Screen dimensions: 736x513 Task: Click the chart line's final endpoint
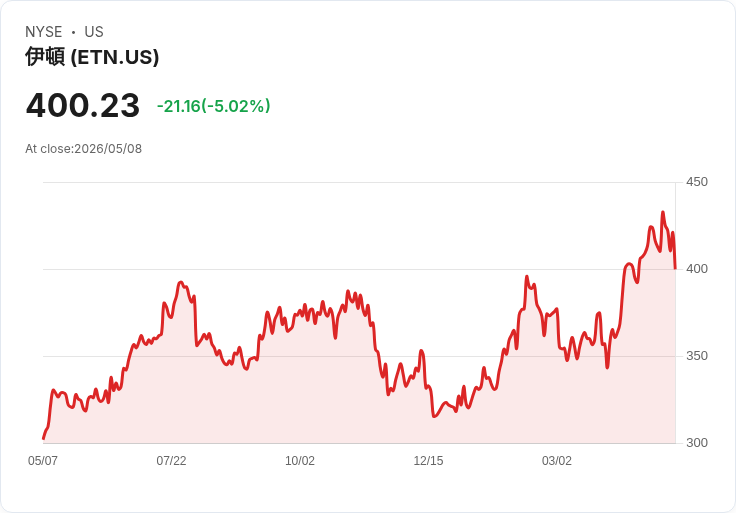tap(675, 268)
